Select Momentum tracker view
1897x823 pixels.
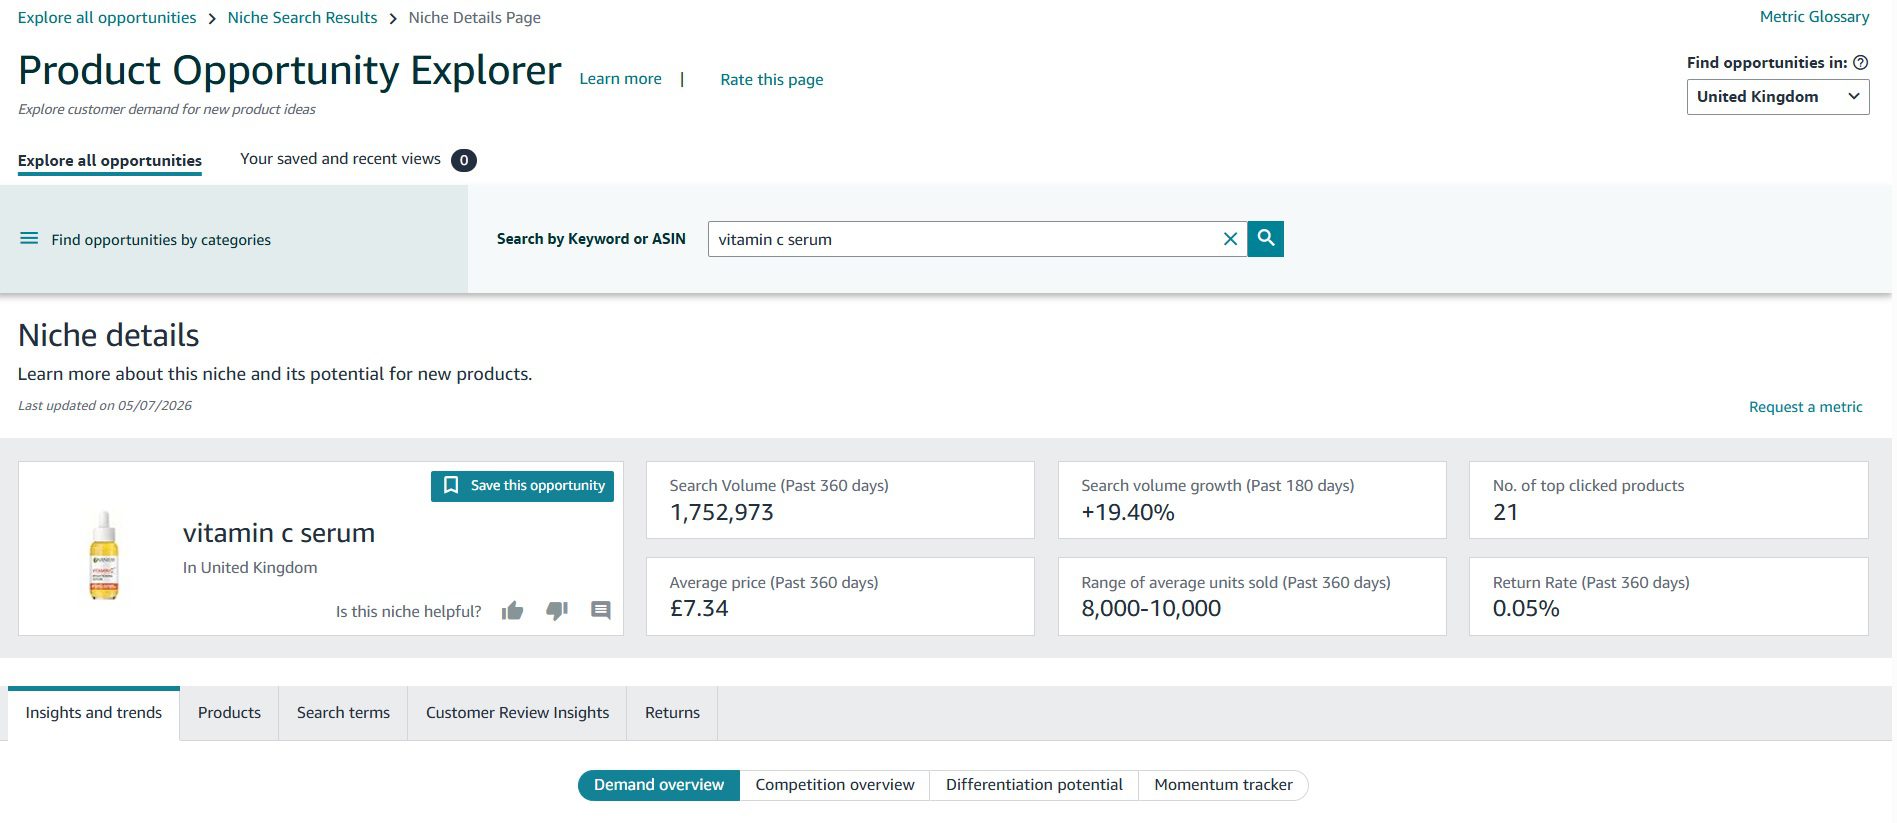pyautogui.click(x=1223, y=785)
